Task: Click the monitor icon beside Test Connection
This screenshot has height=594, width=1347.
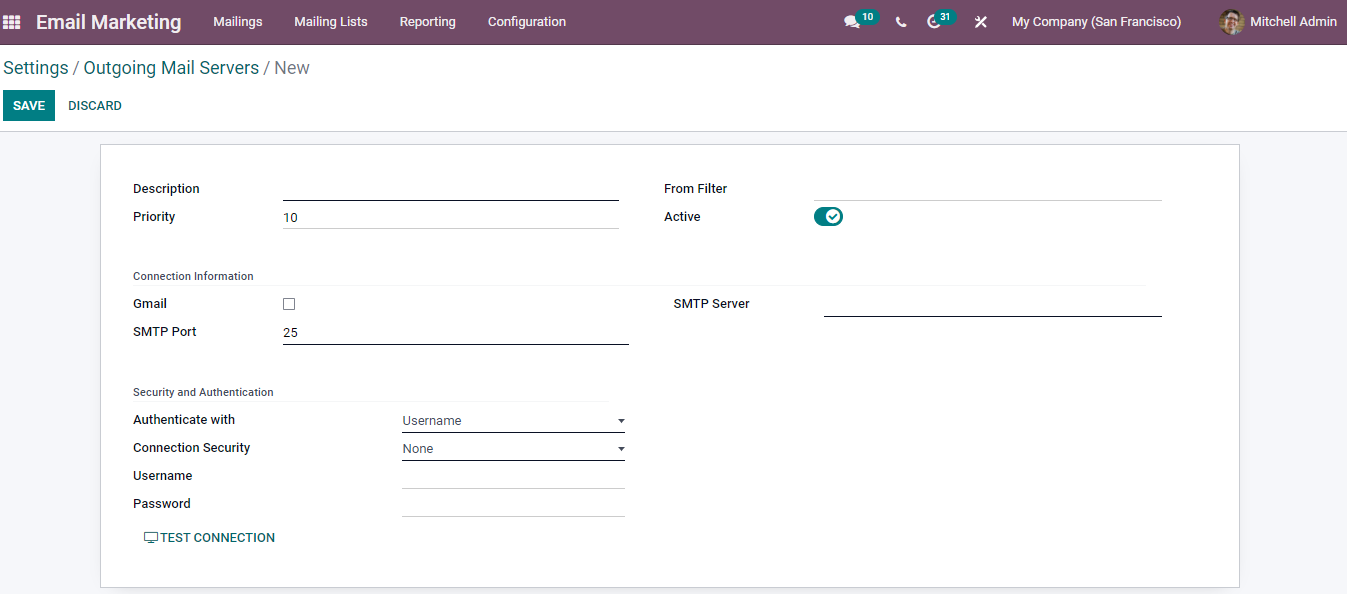Action: (151, 538)
